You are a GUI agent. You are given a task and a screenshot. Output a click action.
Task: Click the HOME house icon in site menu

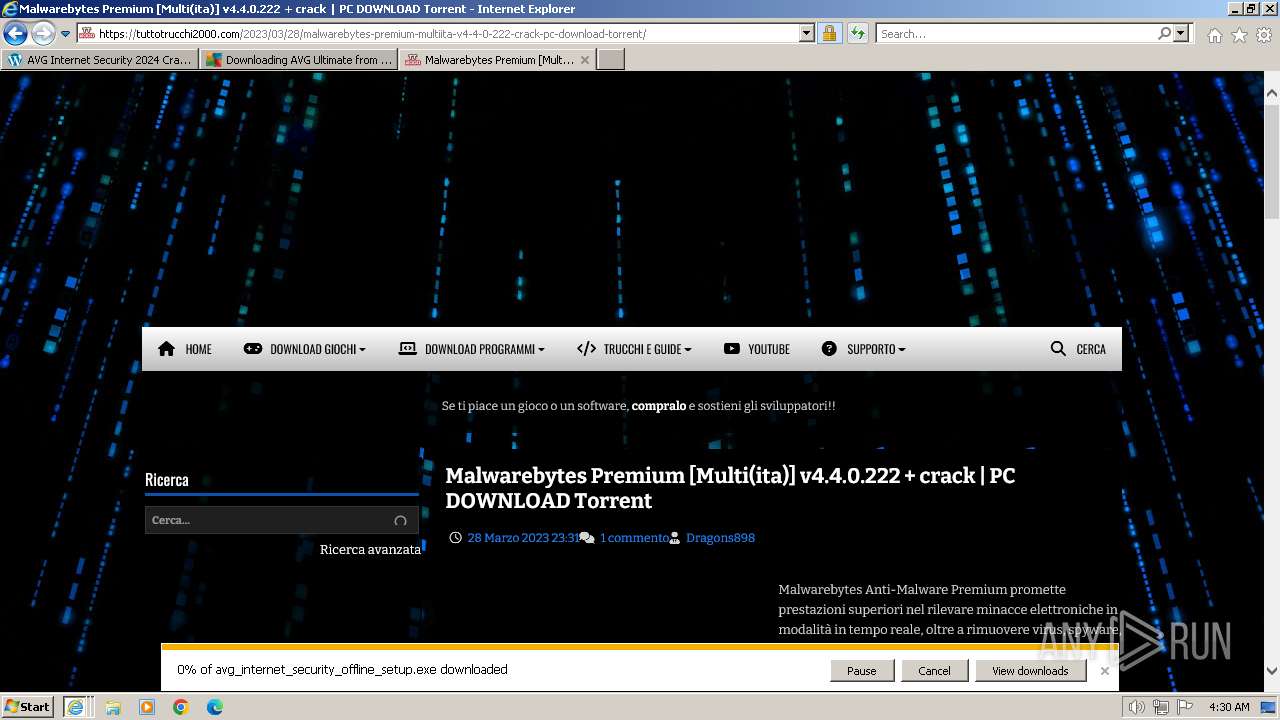(166, 349)
